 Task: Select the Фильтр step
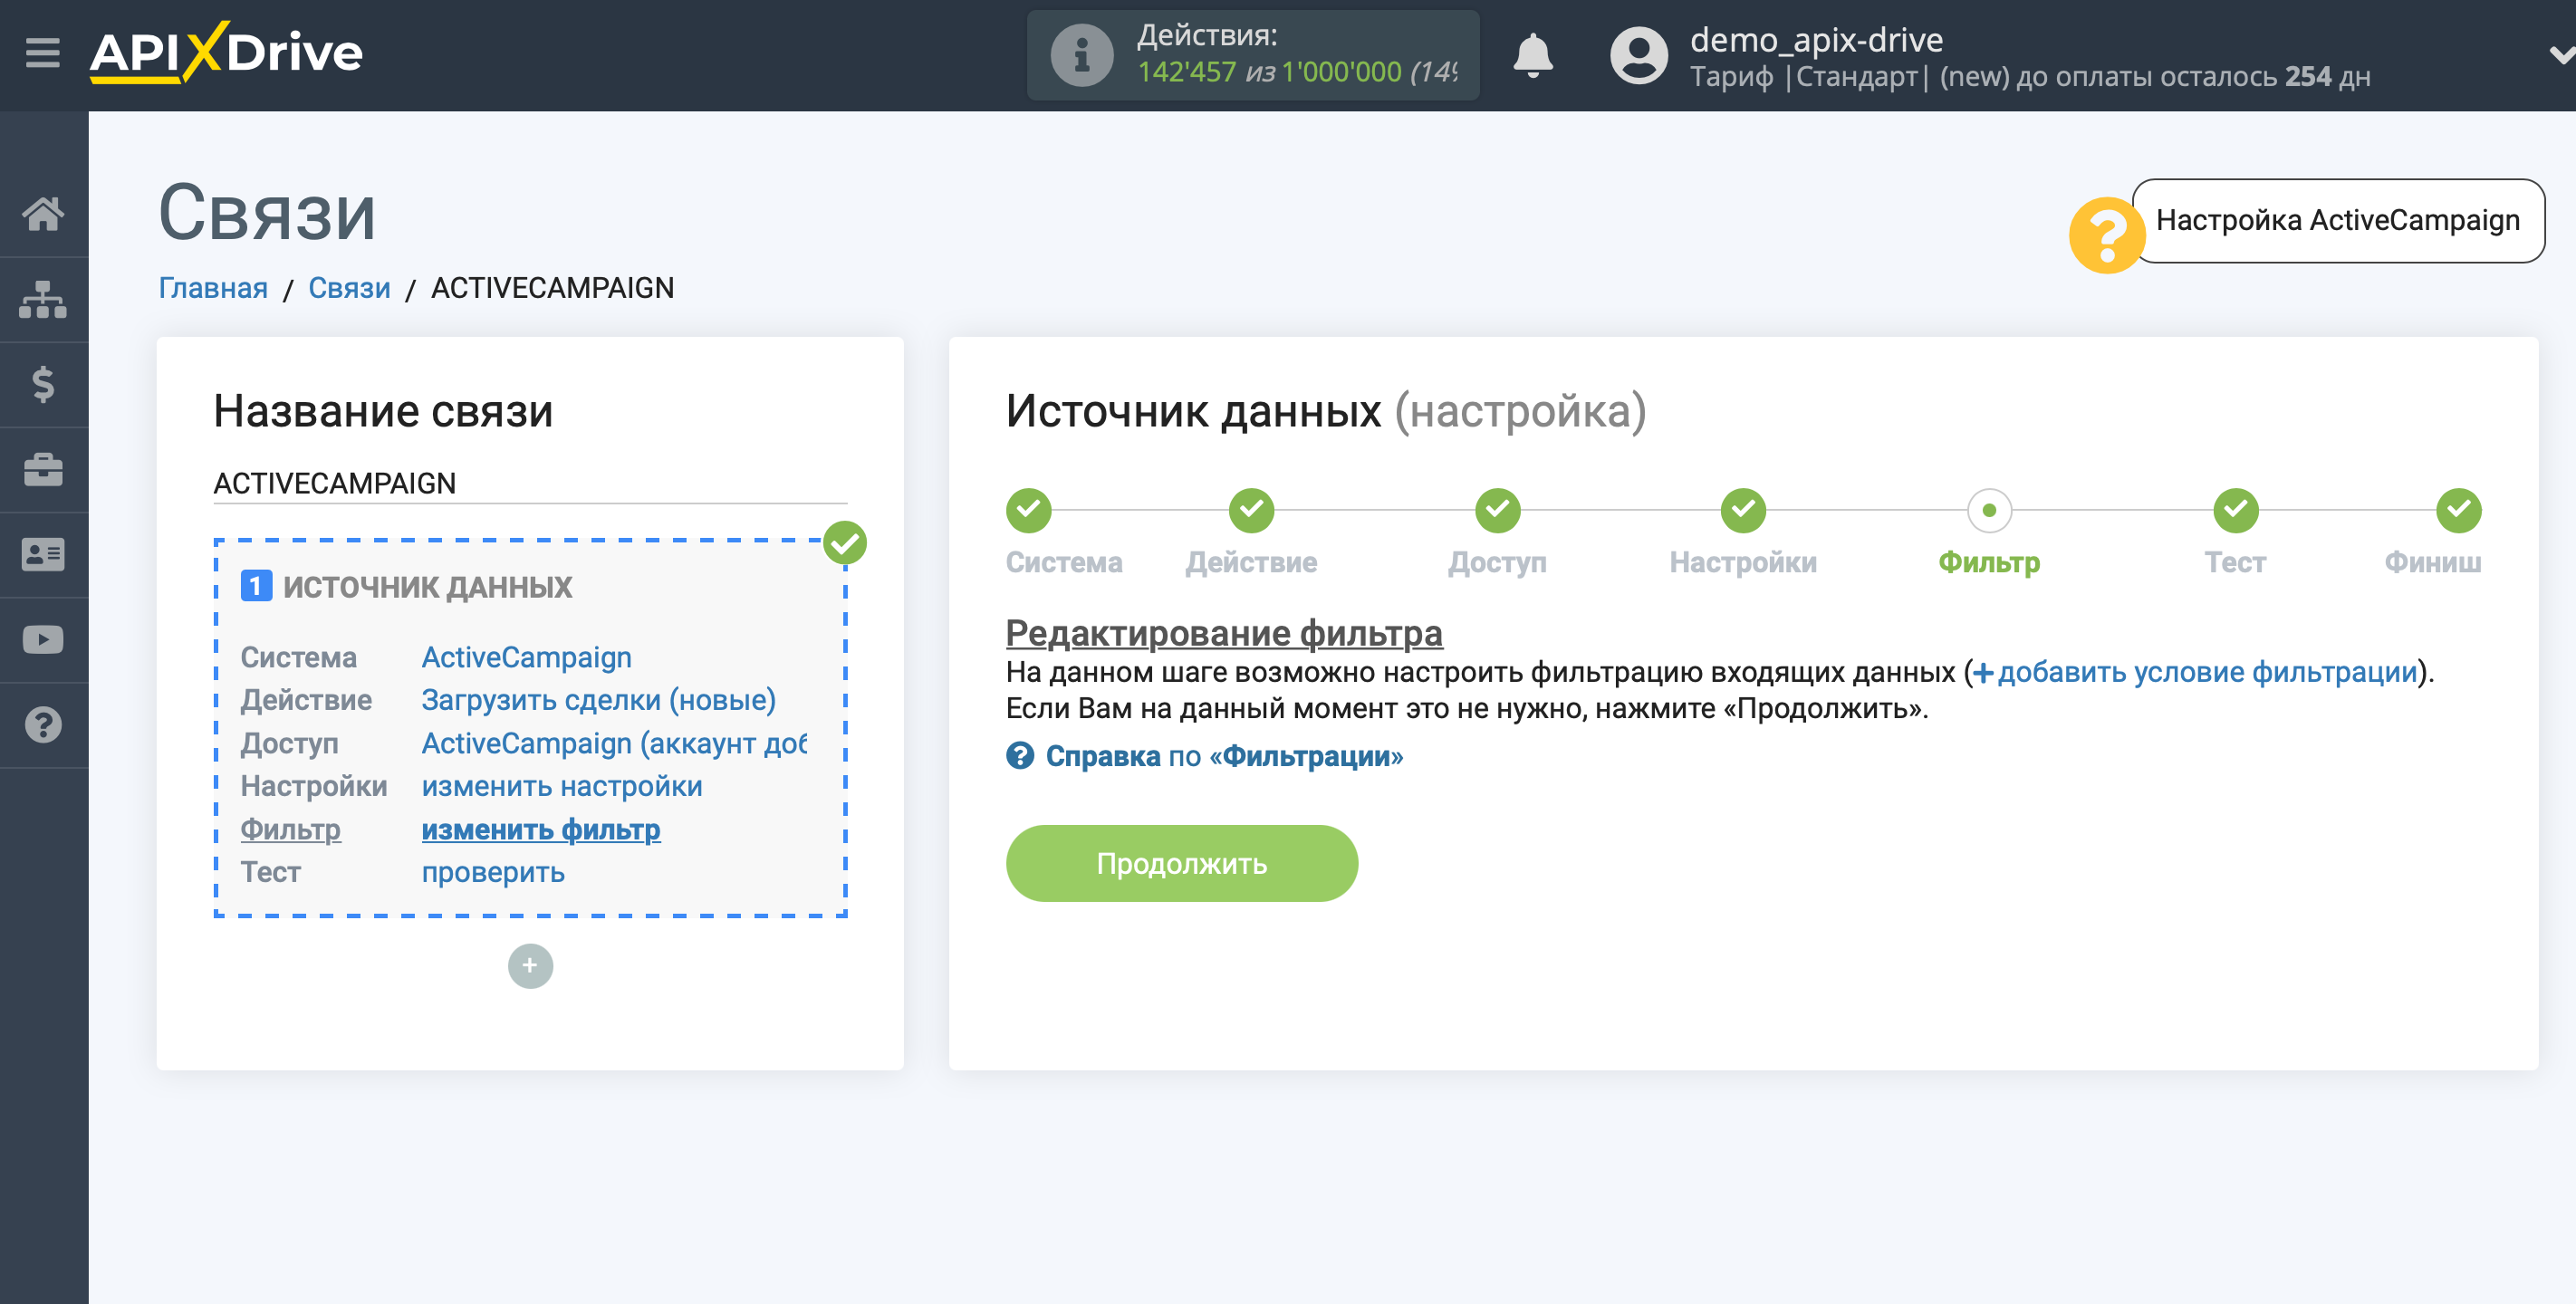[1989, 563]
